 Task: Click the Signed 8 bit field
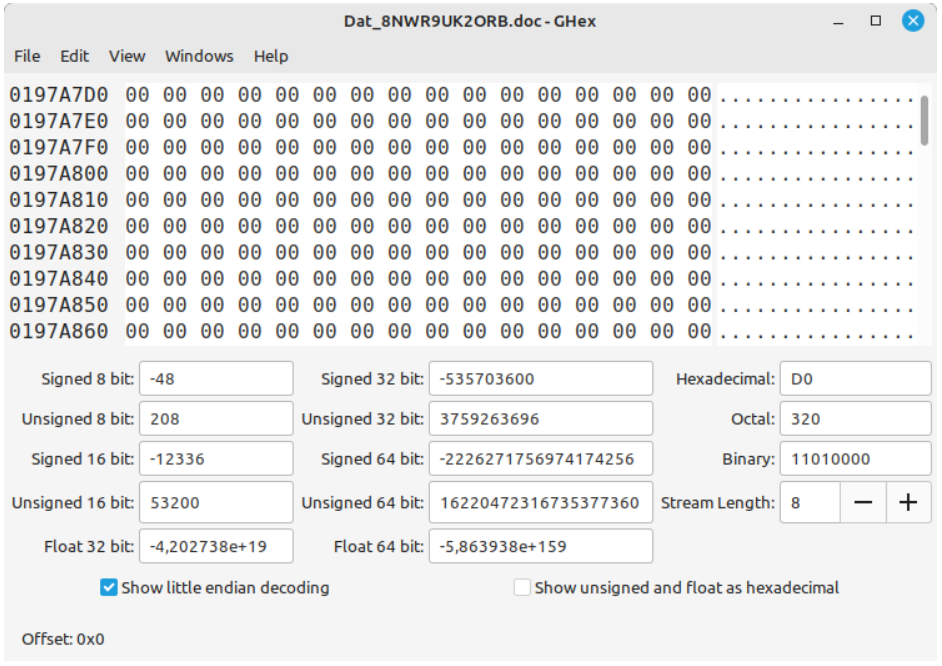click(216, 379)
